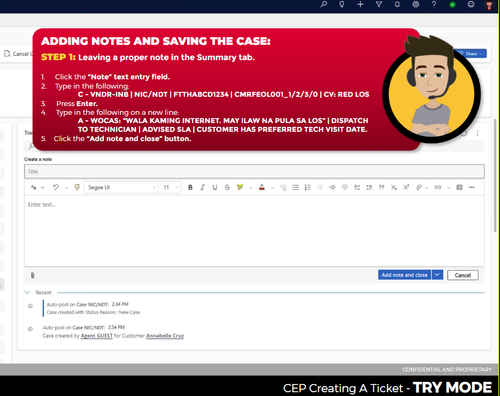Open the undo dropdown arrow

coord(66,188)
